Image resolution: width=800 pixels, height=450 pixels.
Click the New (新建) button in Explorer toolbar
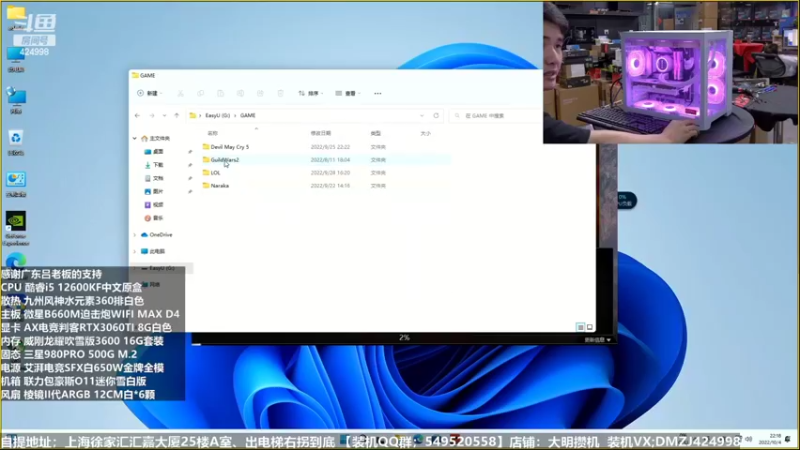149,93
